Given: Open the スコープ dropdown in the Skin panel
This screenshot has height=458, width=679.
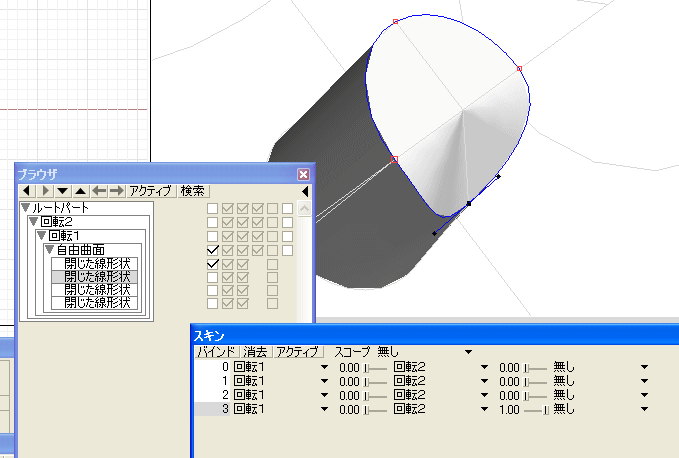Looking at the screenshot, I should 466,353.
